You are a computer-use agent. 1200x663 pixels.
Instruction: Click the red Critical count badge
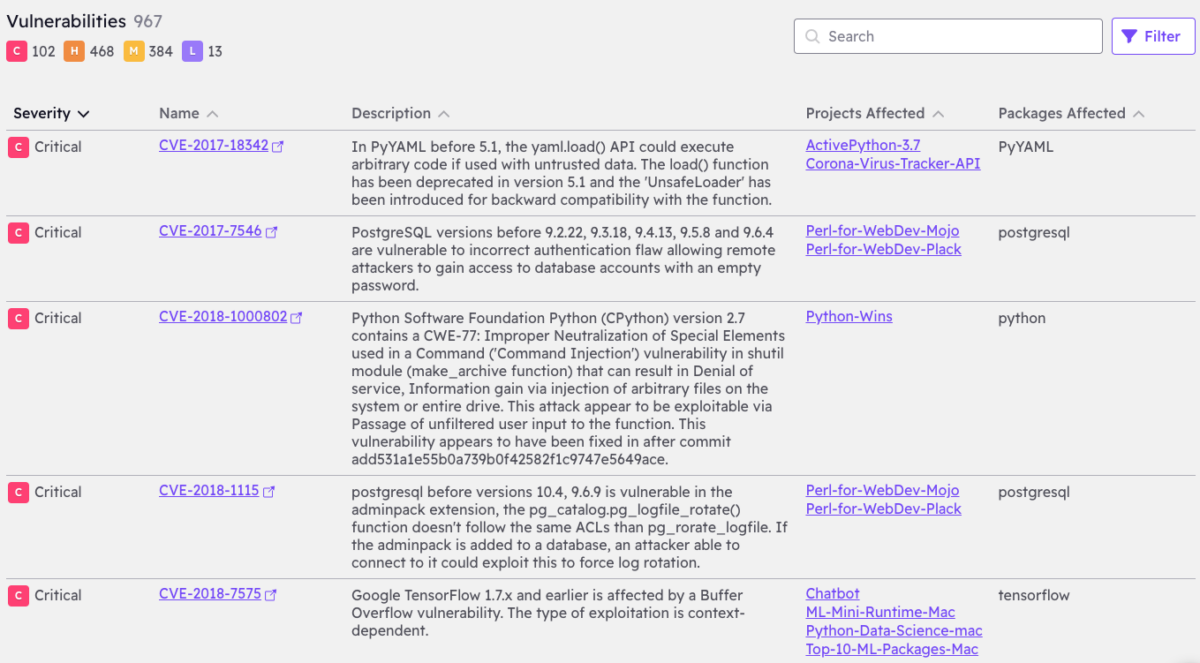click(x=17, y=51)
